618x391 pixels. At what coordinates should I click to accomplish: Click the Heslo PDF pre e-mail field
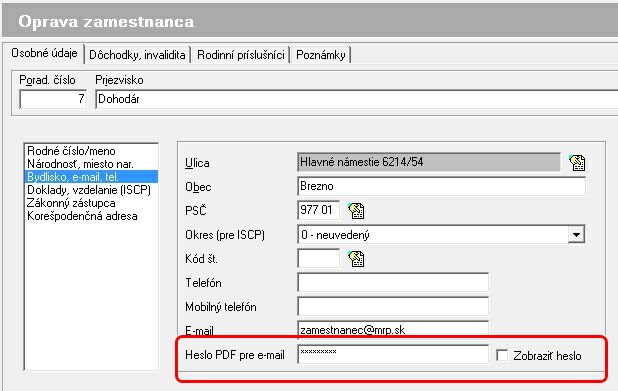click(393, 355)
